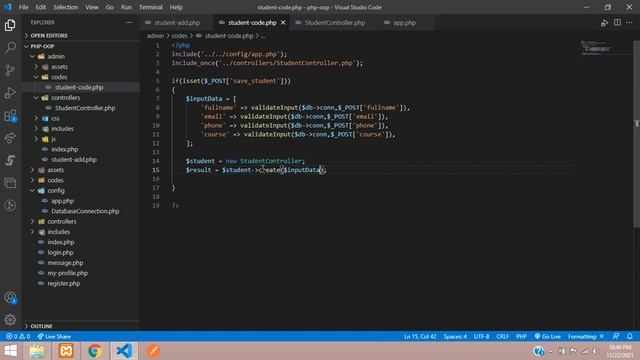Switch to the student-add.php tab
The height and width of the screenshot is (360, 640).
[x=177, y=23]
